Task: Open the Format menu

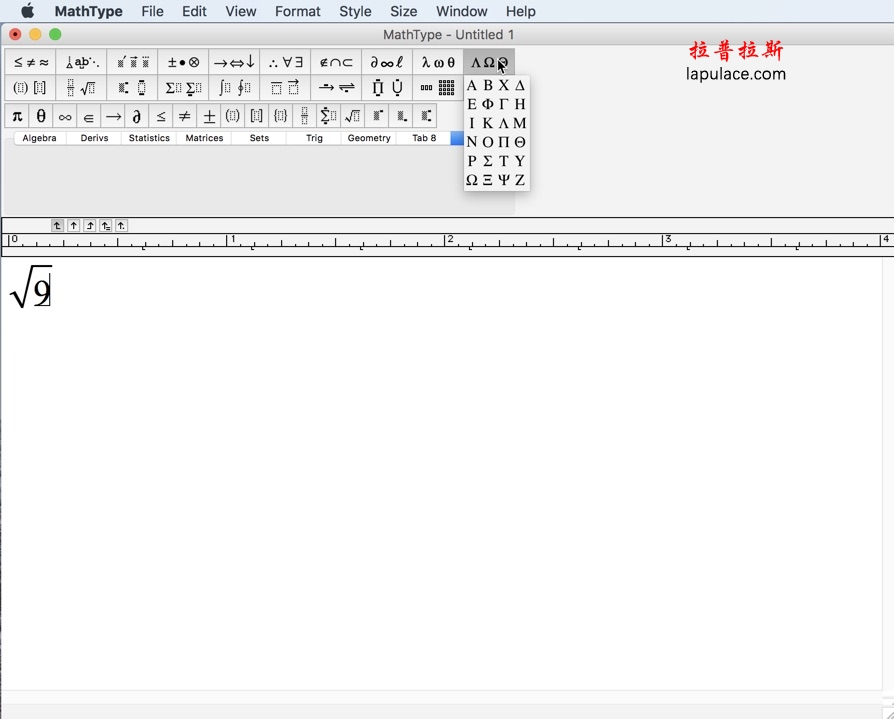Action: 297,11
